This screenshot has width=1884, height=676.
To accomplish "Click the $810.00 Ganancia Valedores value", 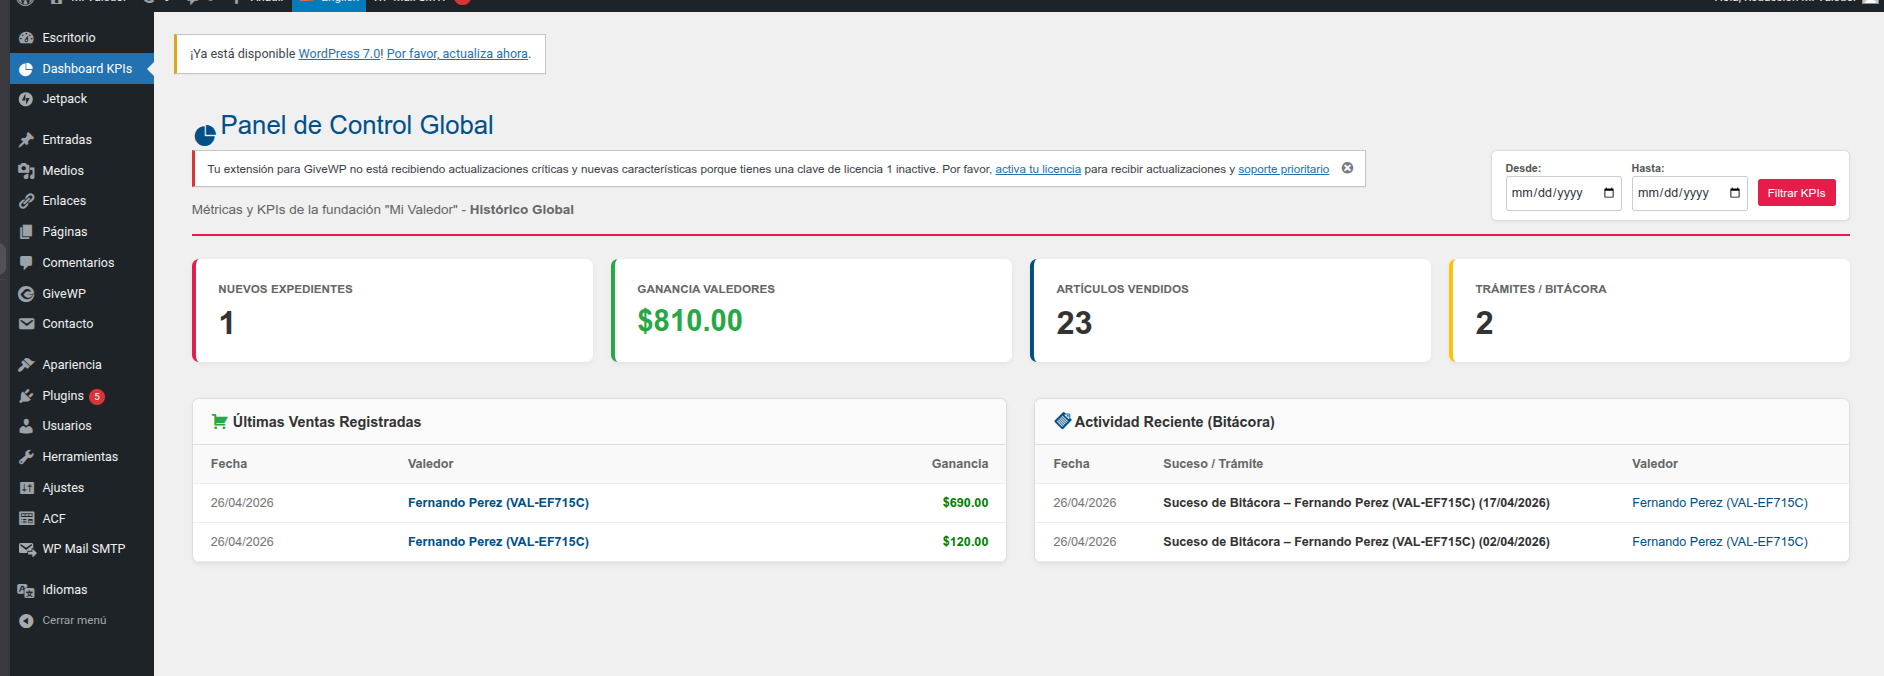I will point(690,321).
